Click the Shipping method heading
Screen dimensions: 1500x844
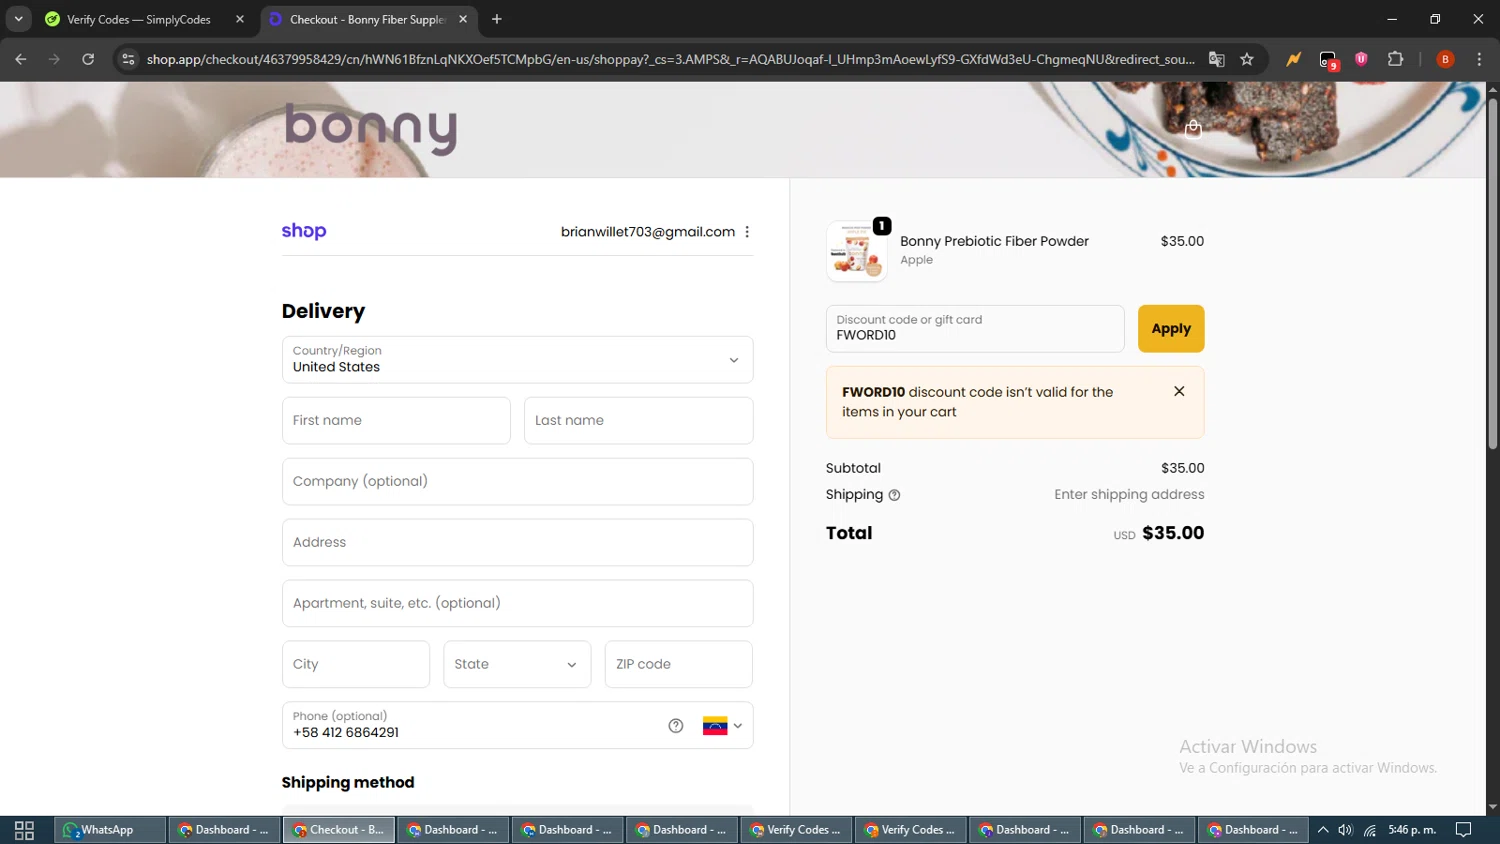[x=348, y=782]
